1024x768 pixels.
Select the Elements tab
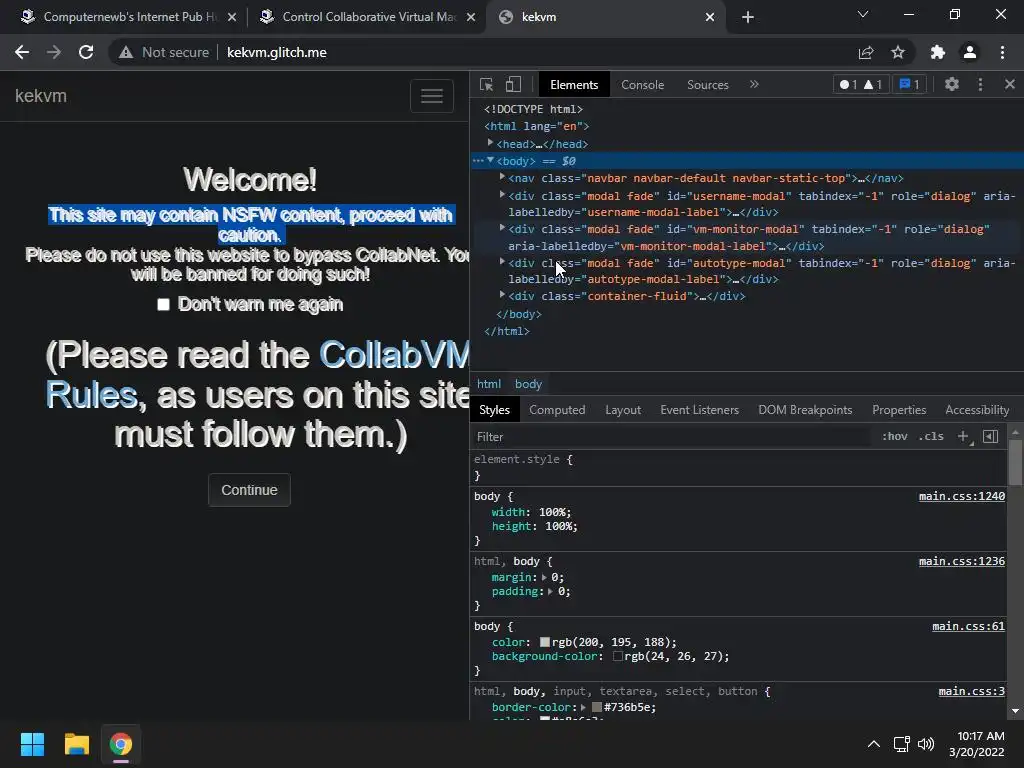point(574,85)
